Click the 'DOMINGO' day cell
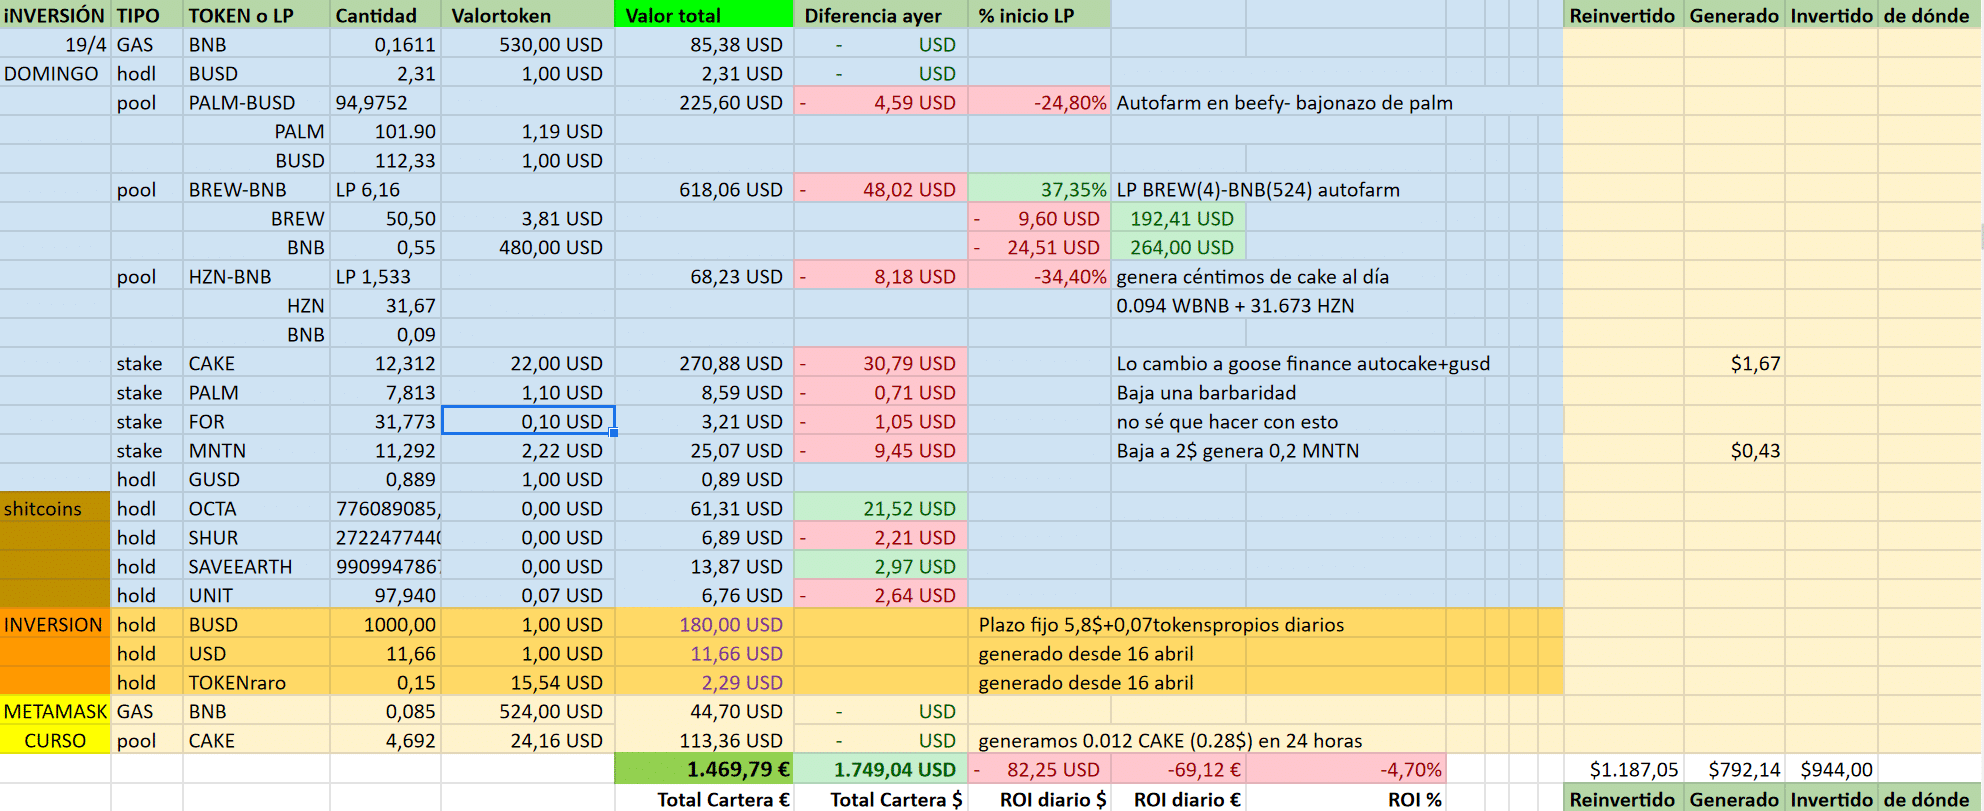This screenshot has height=811, width=1984. pos(55,73)
